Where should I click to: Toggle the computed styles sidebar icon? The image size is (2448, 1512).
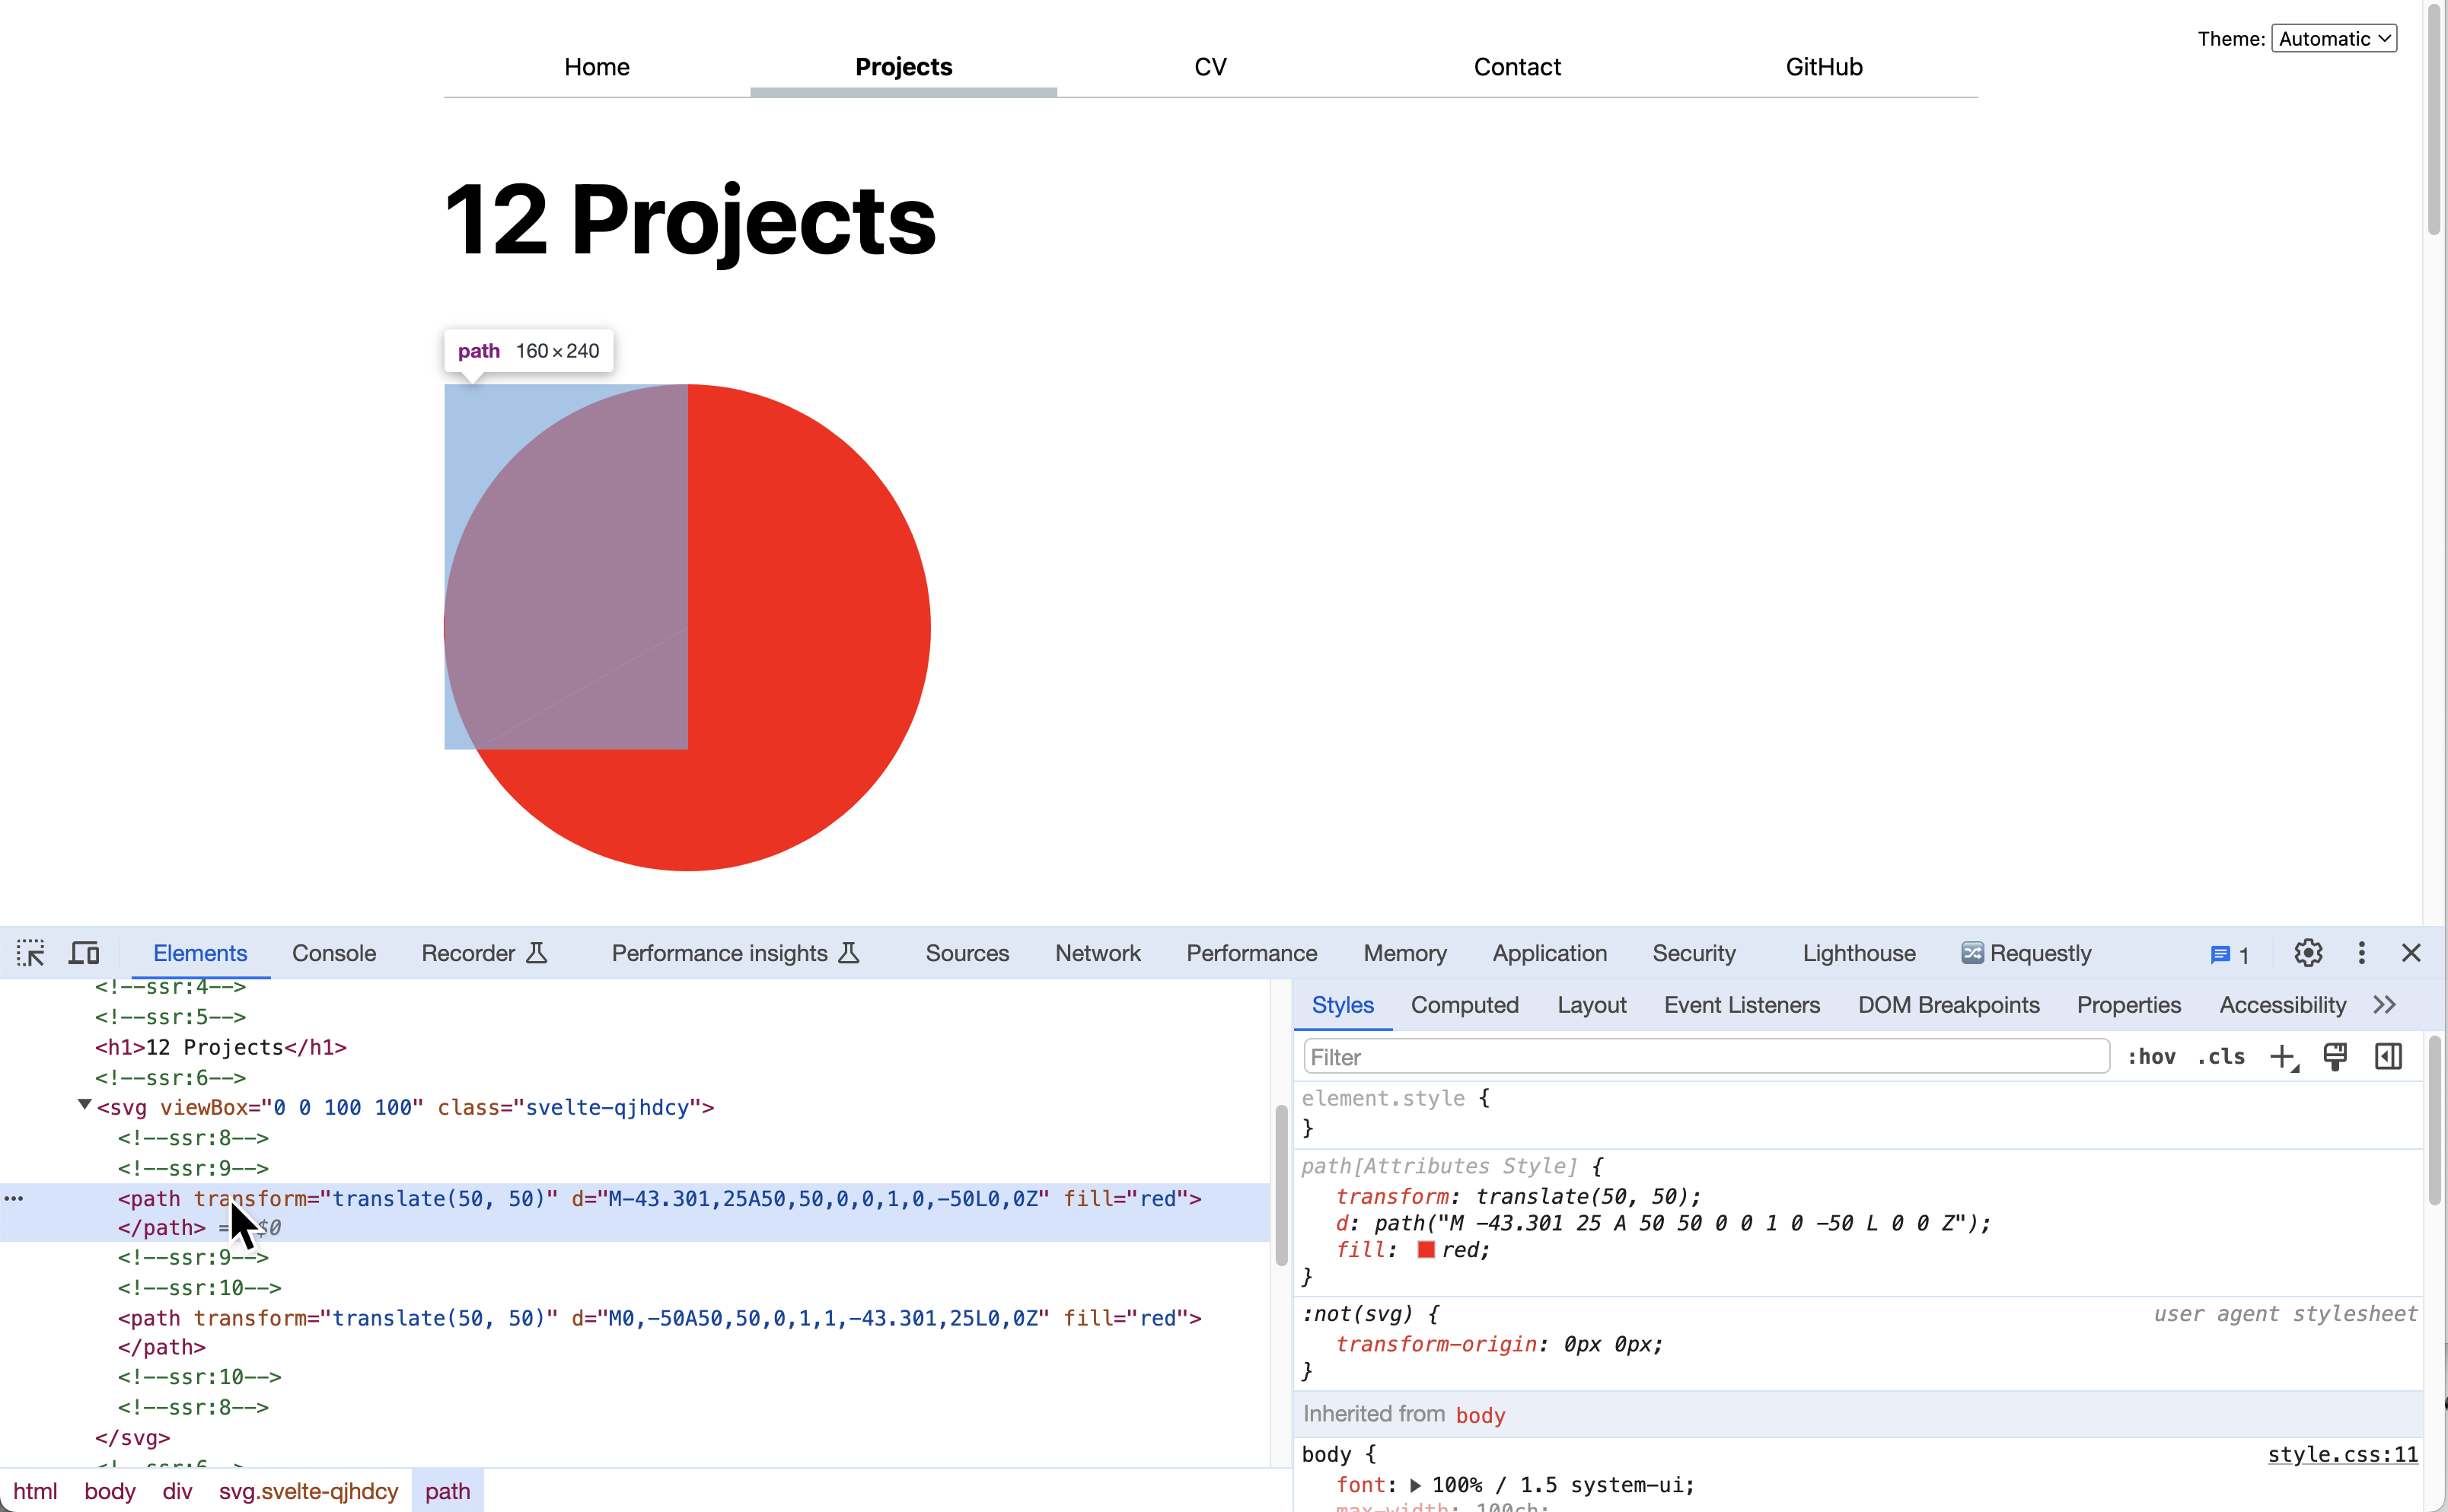click(x=2388, y=1057)
